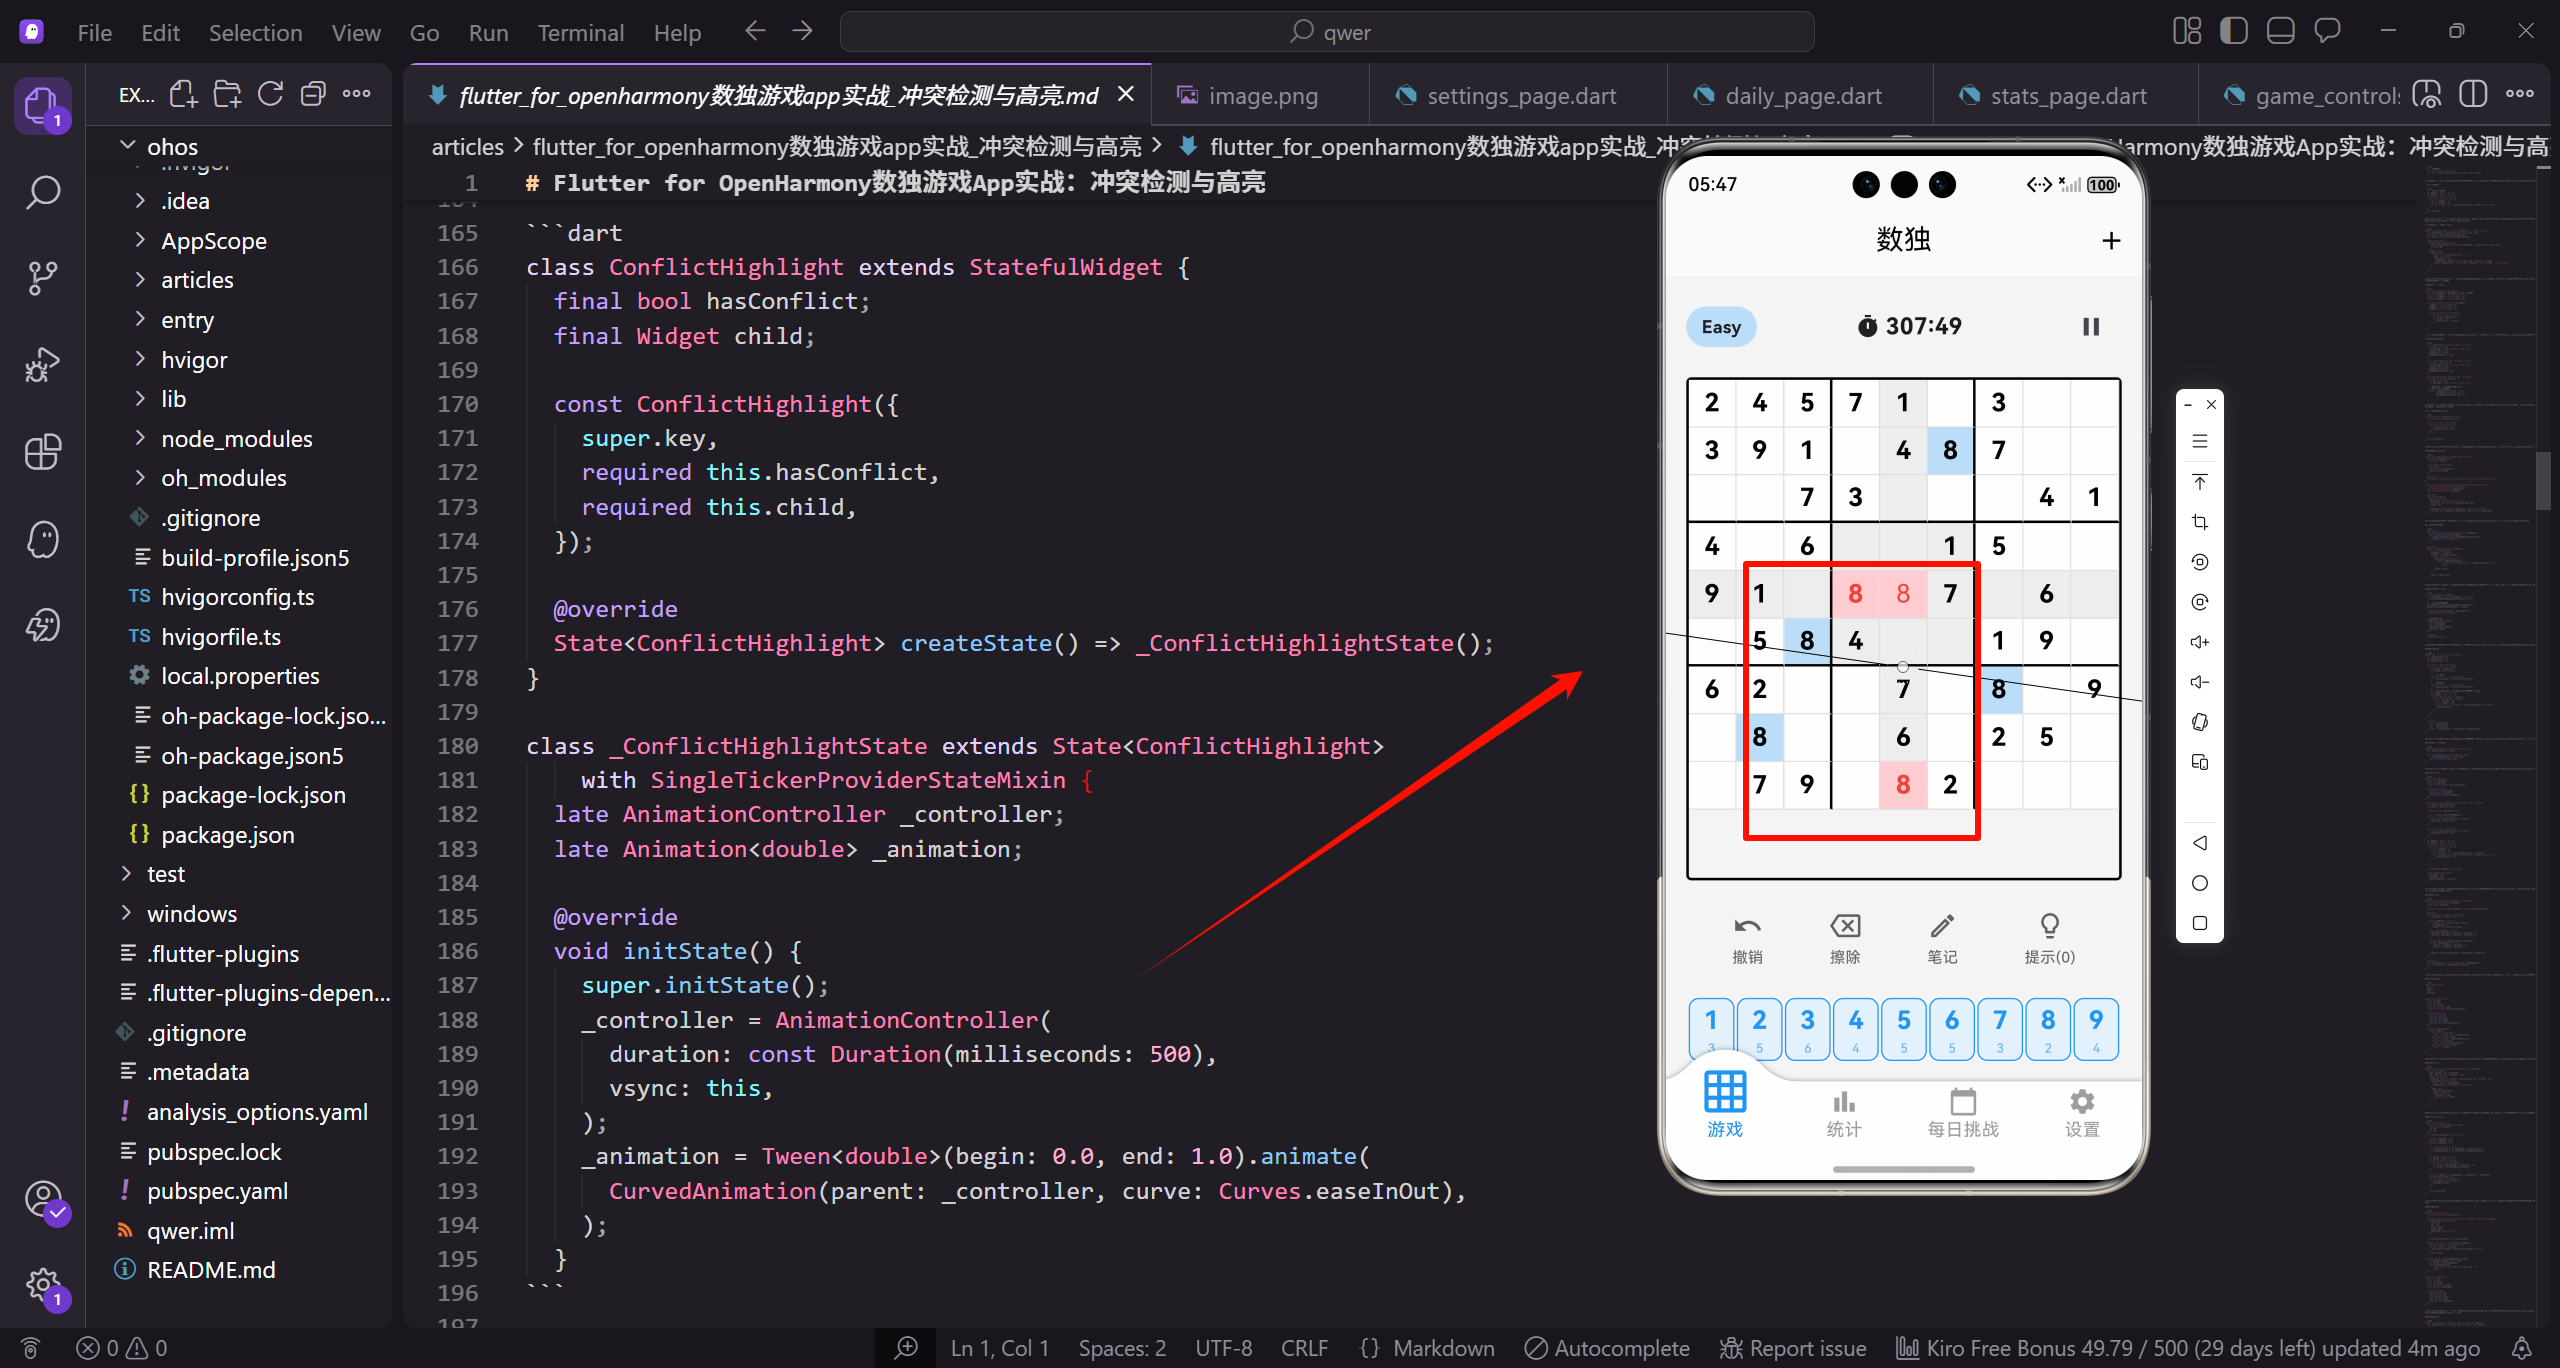Viewport: 2560px width, 1368px height.
Task: Toggle the chat panel
Action: [x=2327, y=32]
